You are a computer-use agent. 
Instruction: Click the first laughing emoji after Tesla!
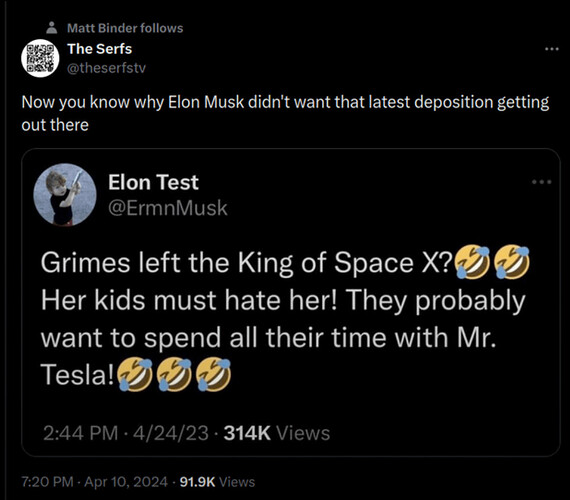135,374
